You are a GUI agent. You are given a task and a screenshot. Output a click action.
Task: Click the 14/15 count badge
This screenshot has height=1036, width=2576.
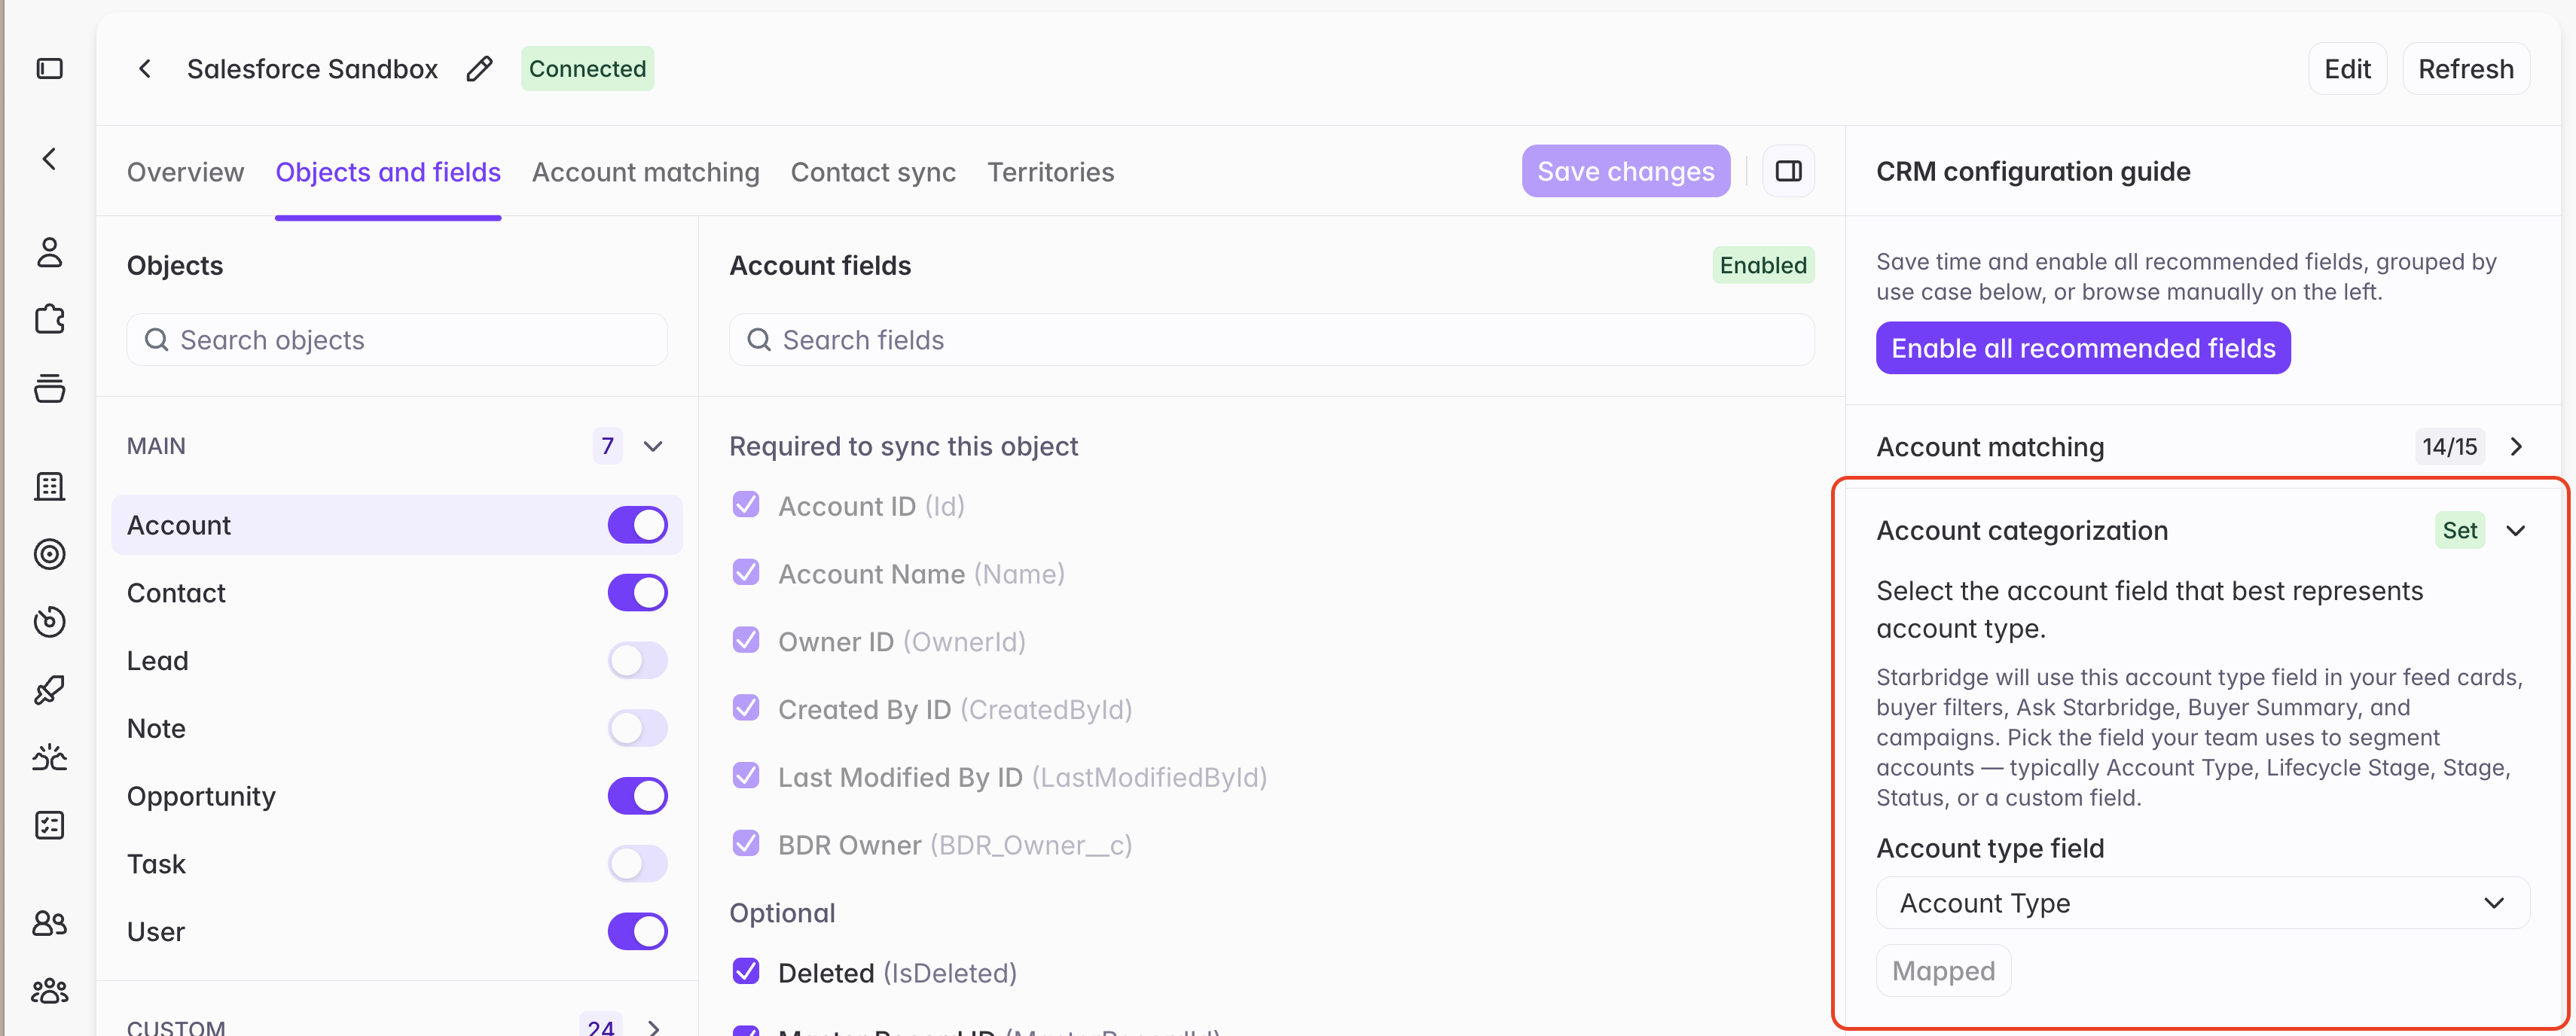tap(2450, 446)
